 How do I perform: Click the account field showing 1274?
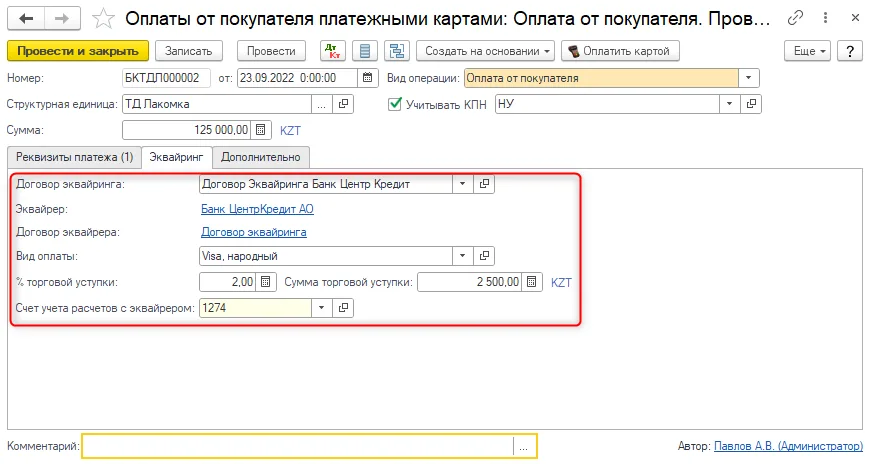(x=255, y=307)
